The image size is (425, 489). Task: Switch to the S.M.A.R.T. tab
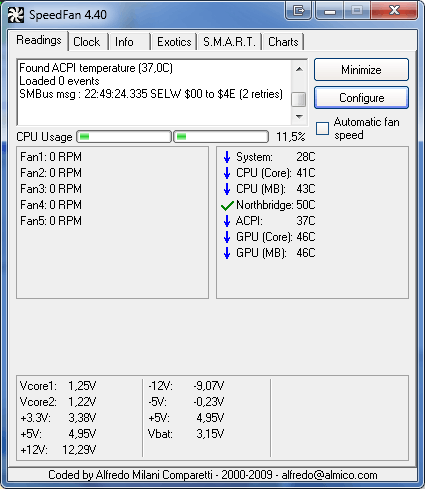pyautogui.click(x=229, y=42)
